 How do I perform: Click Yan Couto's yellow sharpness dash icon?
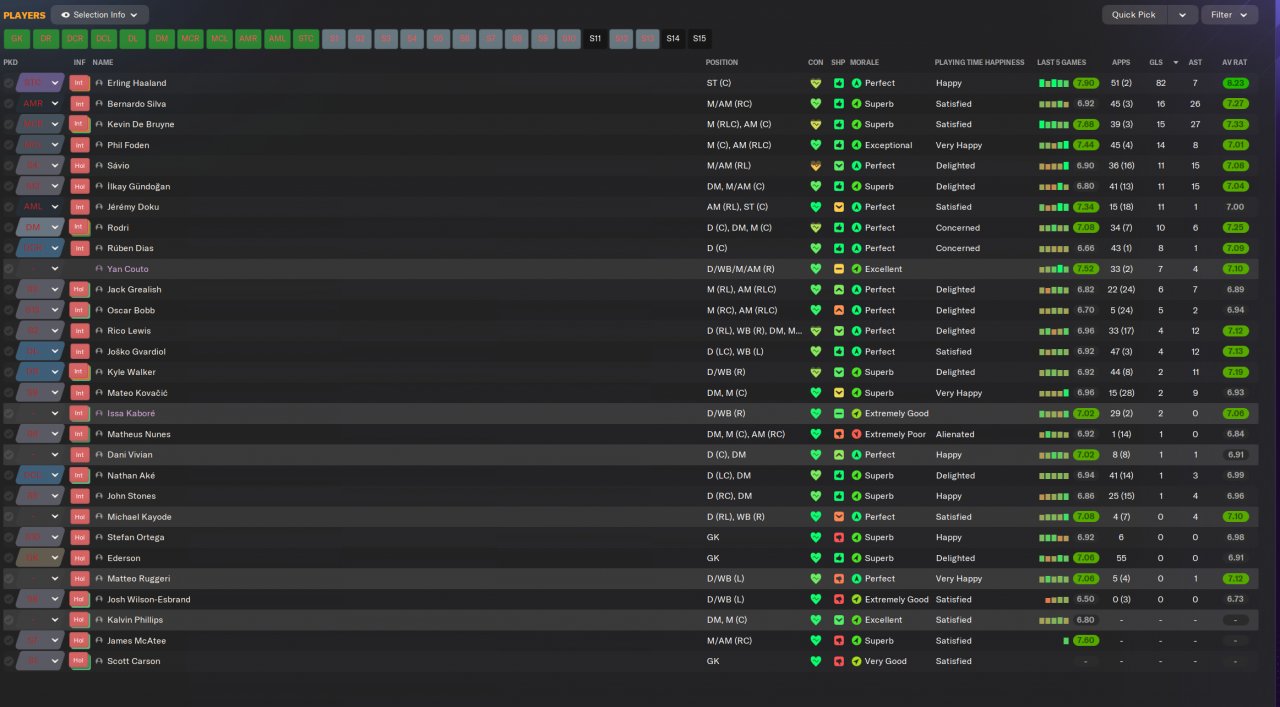pos(839,269)
